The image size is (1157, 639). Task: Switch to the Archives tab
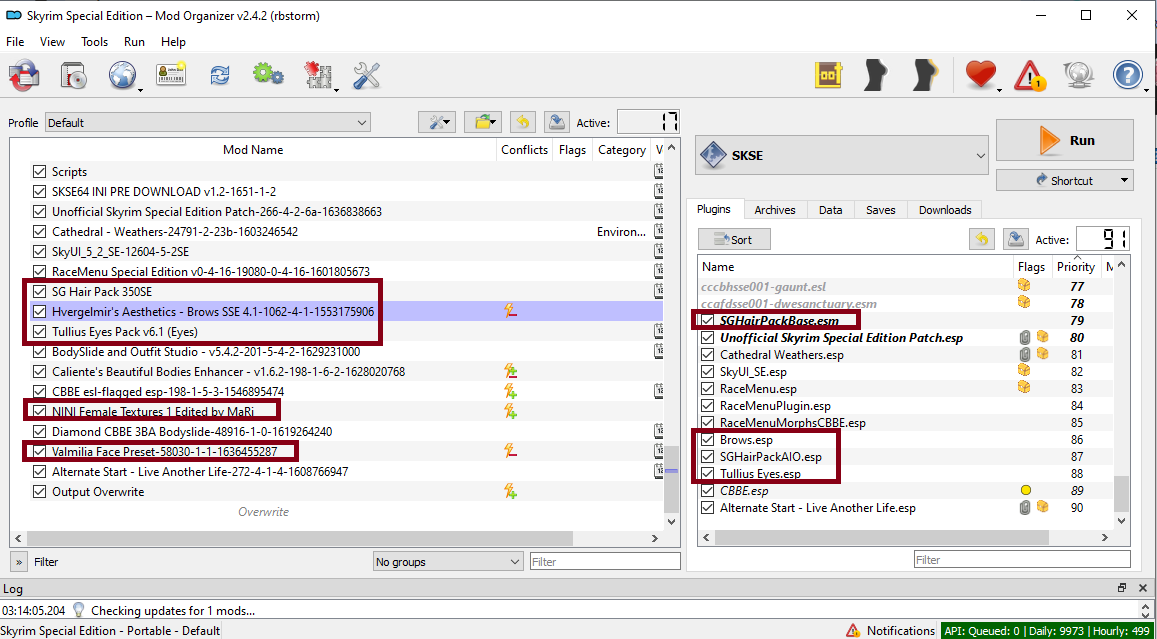point(775,210)
